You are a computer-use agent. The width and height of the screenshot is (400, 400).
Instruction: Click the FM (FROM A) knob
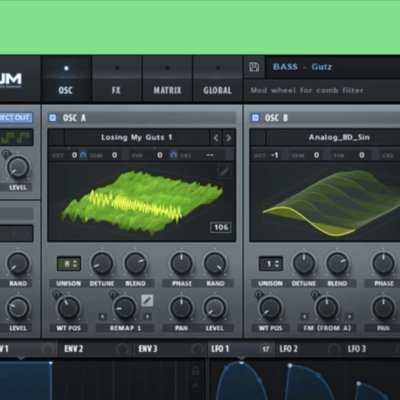(327, 308)
